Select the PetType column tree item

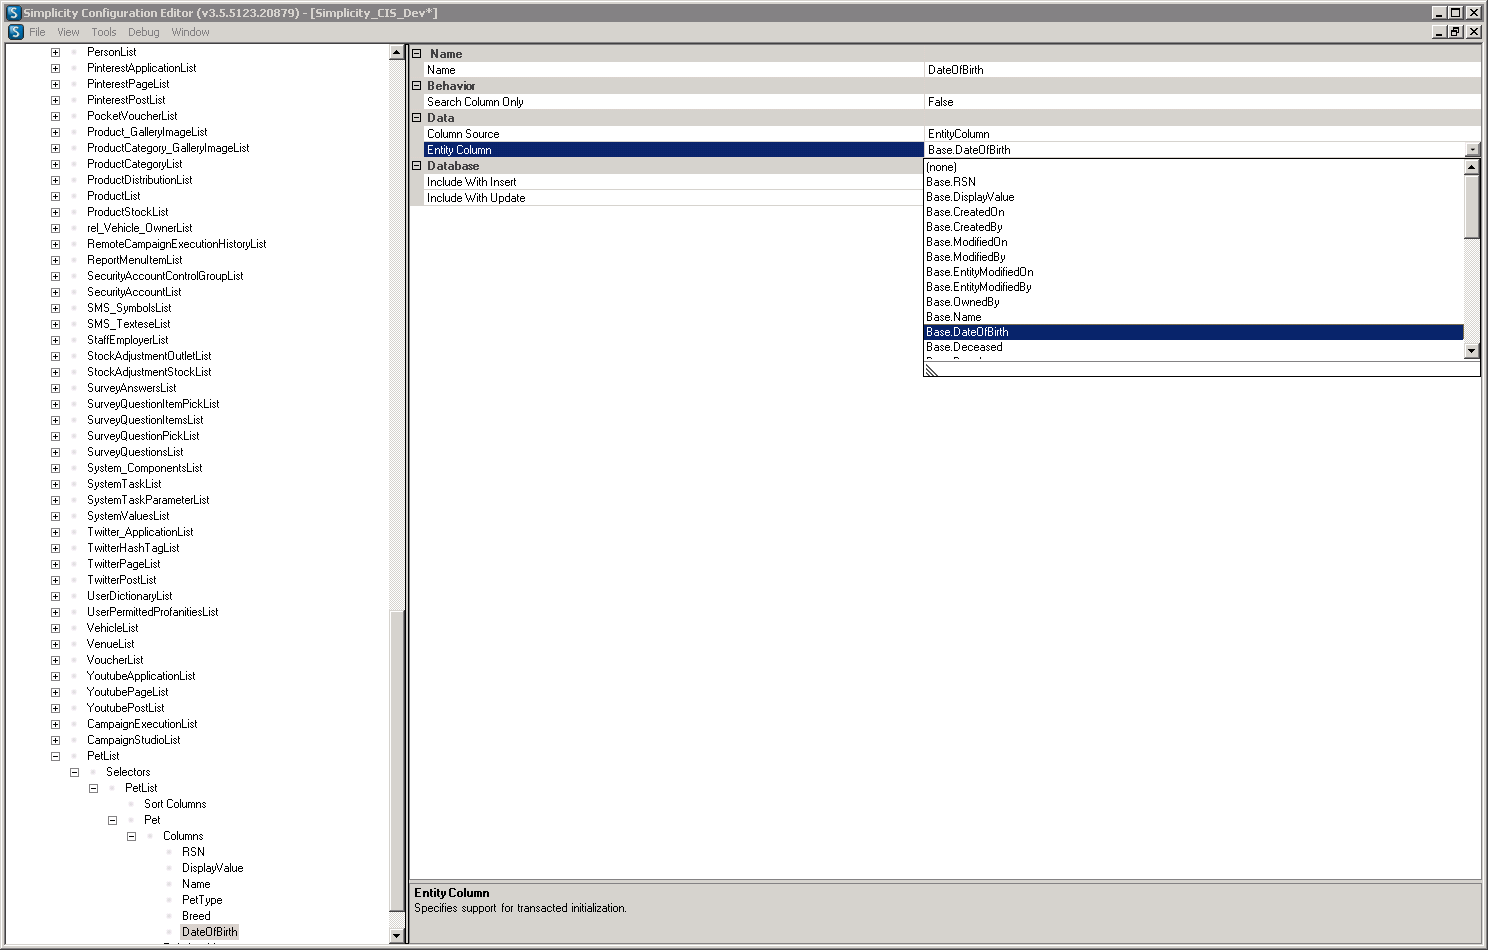202,900
